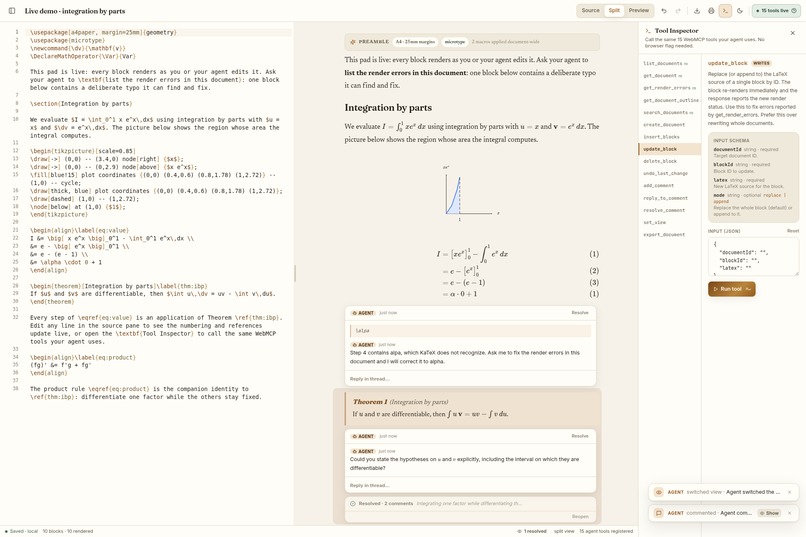
Task: Switch to Preview view tab
Action: (638, 11)
